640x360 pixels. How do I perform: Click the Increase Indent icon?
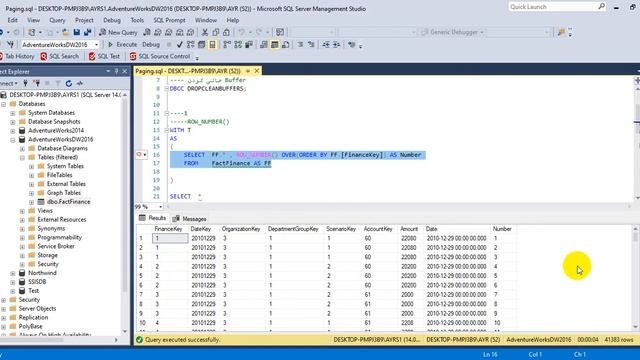[336, 44]
